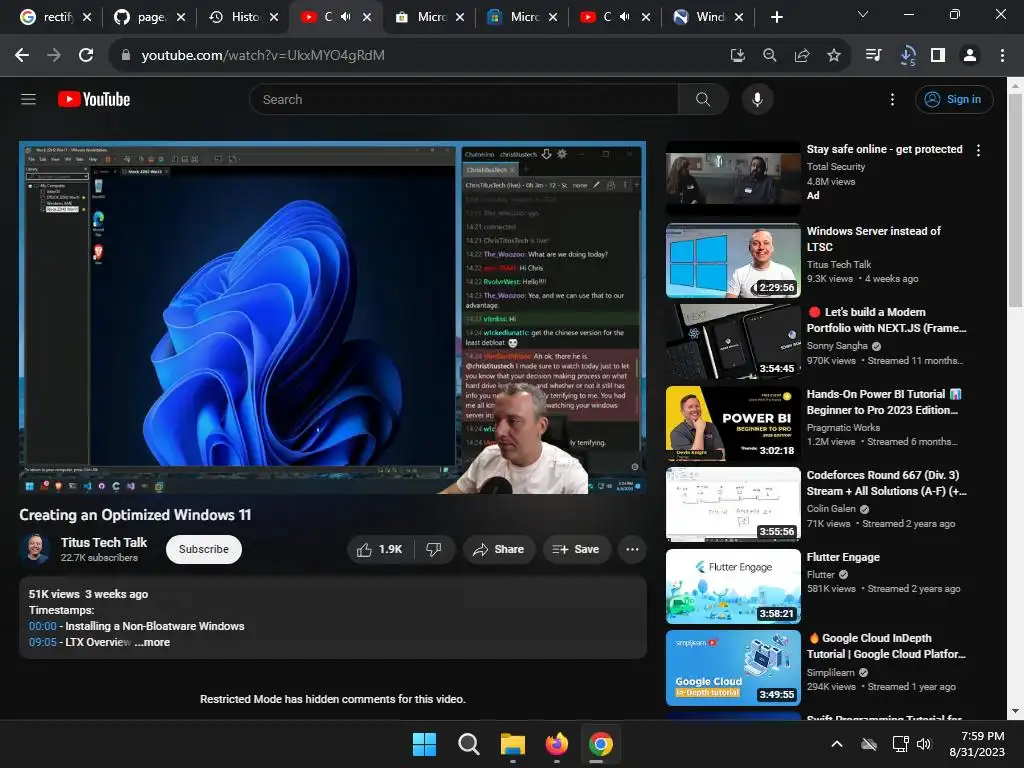This screenshot has width=1024, height=768.
Task: Click the share this page icon in the address bar
Action: [802, 56]
